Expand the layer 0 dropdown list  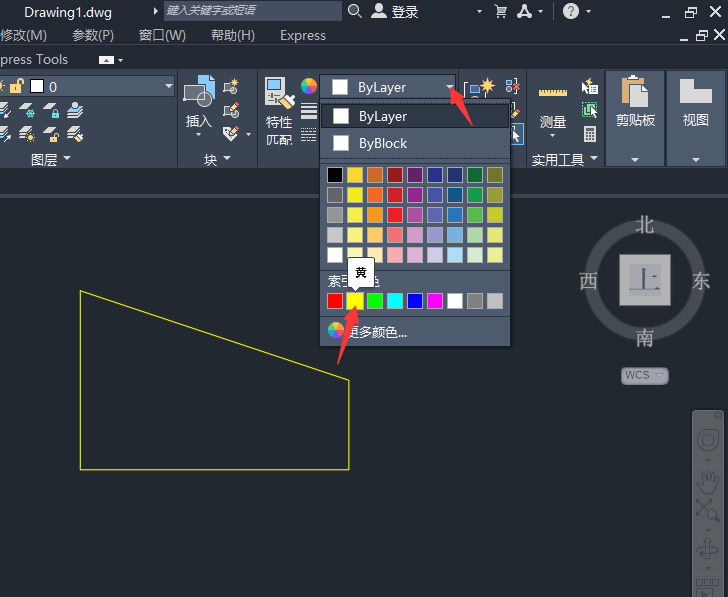click(169, 86)
